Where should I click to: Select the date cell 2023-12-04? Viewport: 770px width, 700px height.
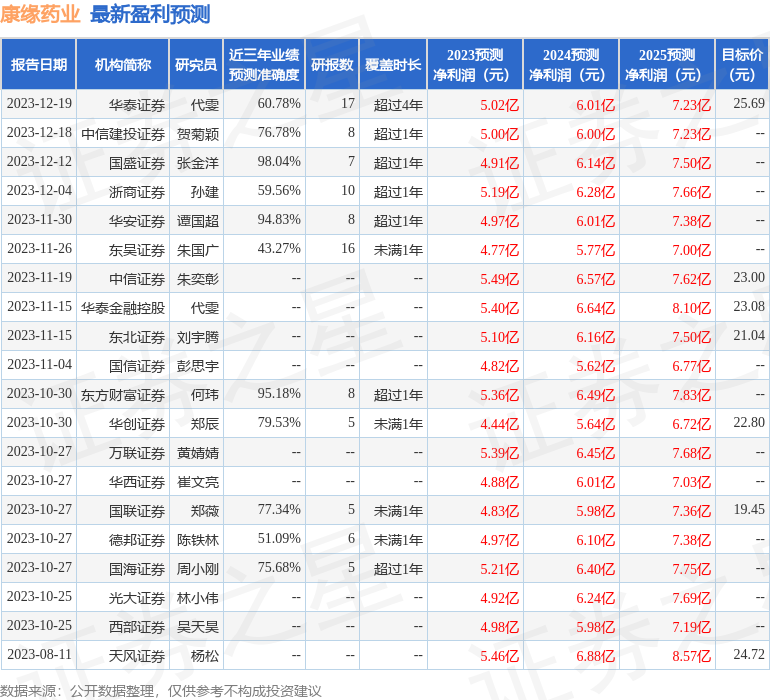39,191
